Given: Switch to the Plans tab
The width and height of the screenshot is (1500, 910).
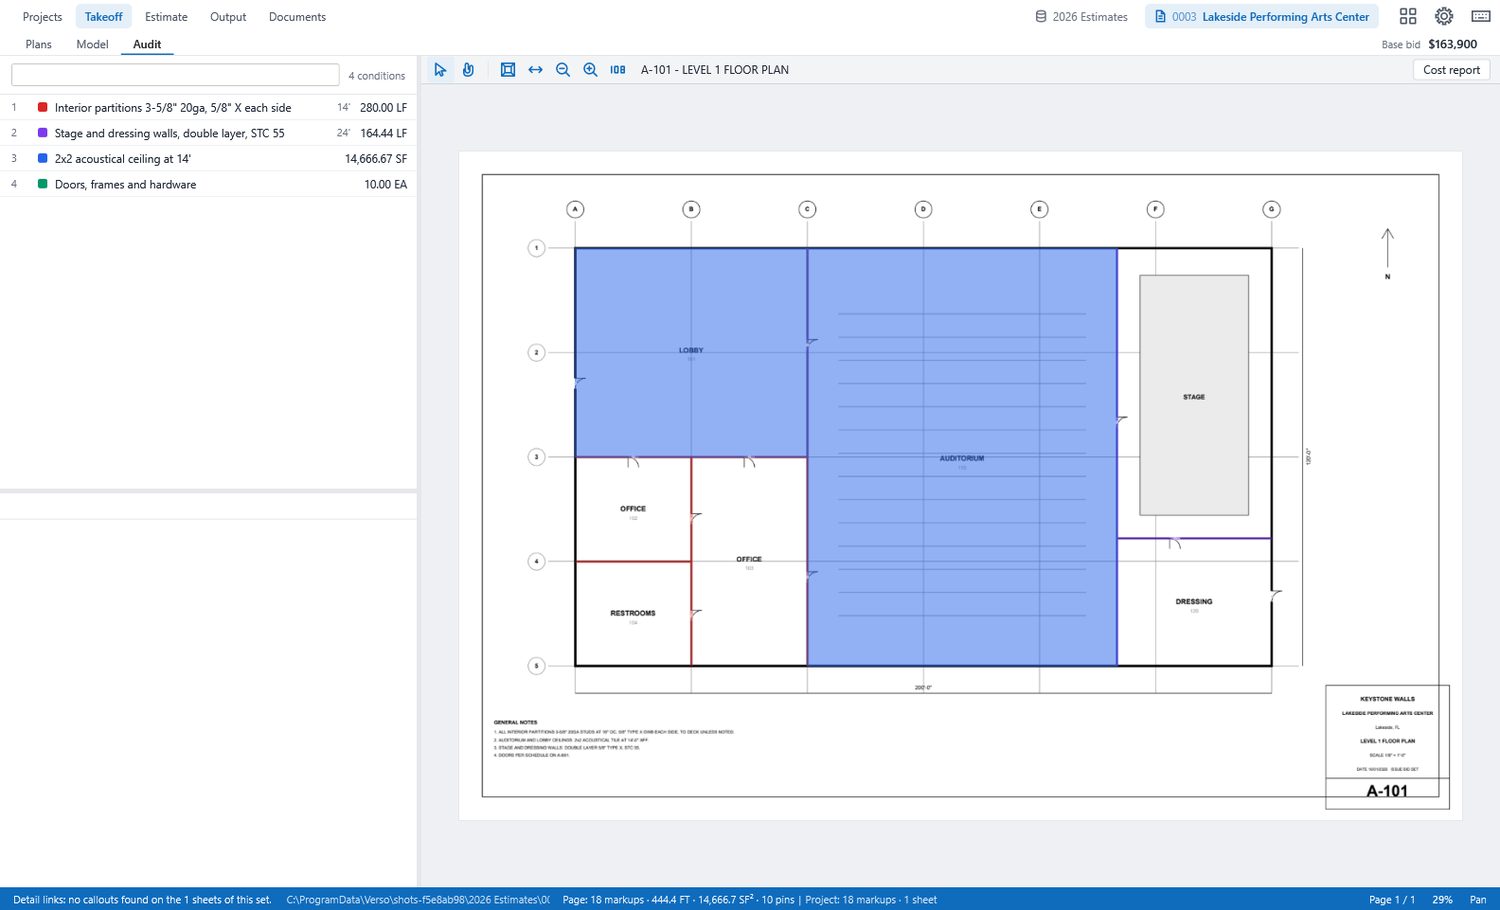Looking at the screenshot, I should tap(38, 44).
